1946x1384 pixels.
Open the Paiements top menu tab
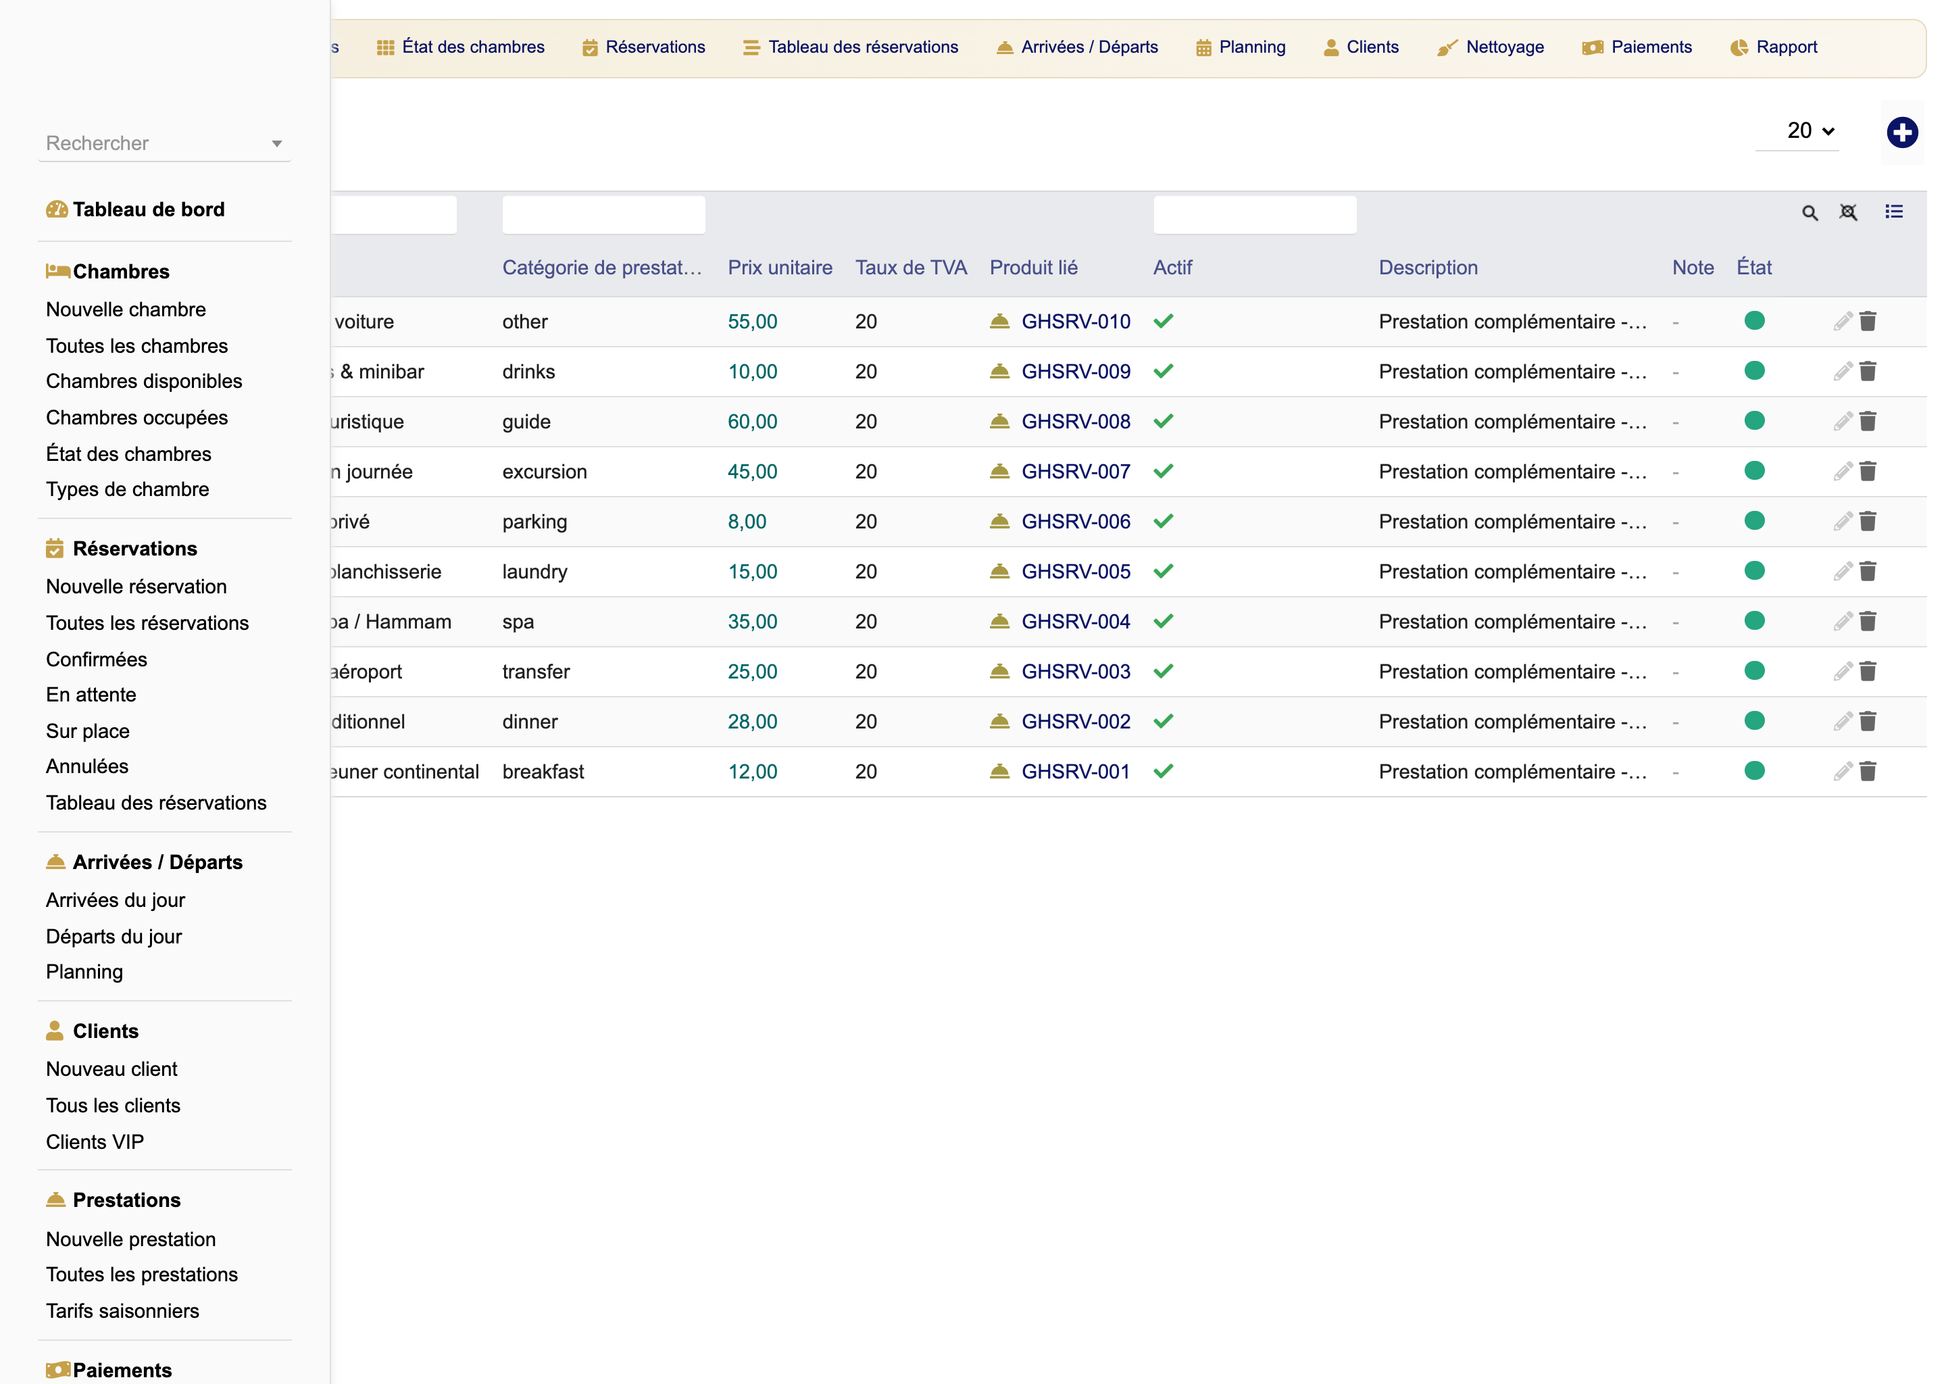(1637, 47)
